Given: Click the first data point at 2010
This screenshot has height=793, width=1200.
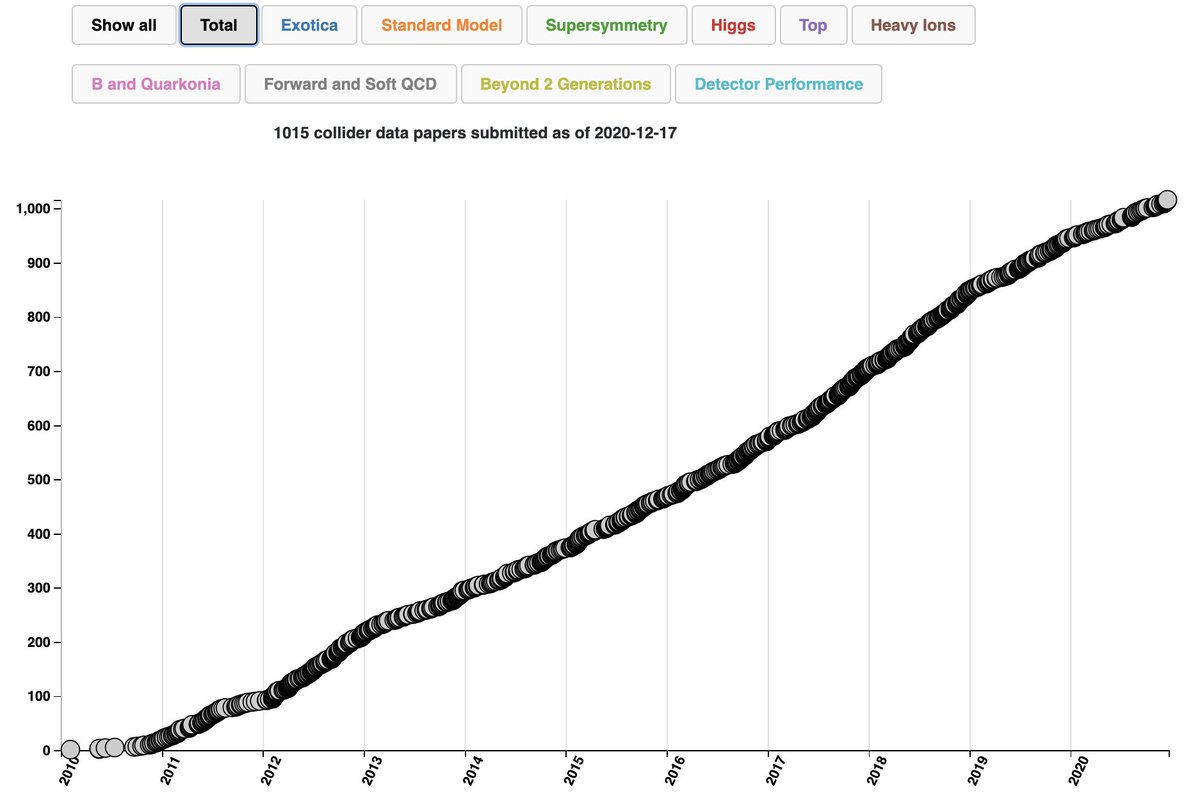Looking at the screenshot, I should point(70,749).
